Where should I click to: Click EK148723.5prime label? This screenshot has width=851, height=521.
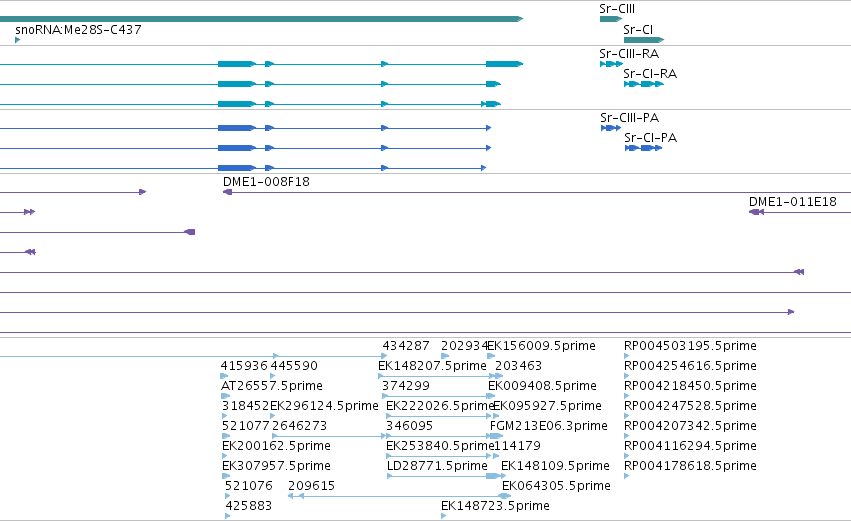[x=495, y=506]
